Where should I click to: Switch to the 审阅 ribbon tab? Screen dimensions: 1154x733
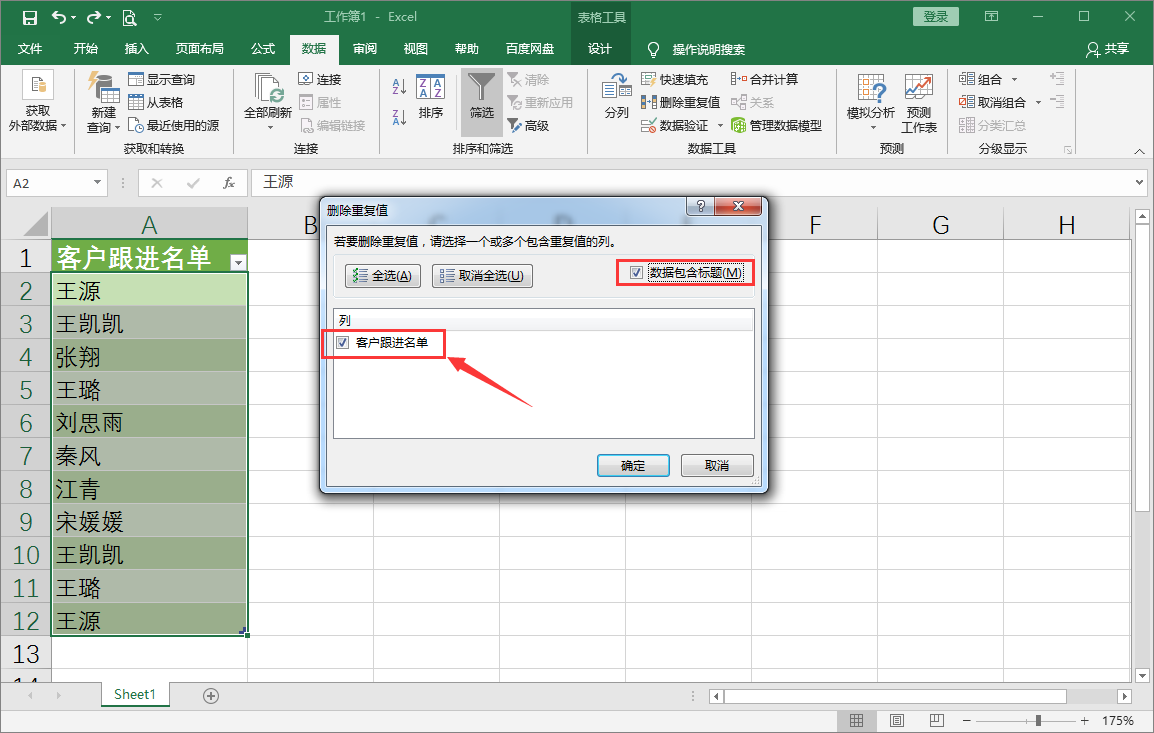click(x=365, y=49)
